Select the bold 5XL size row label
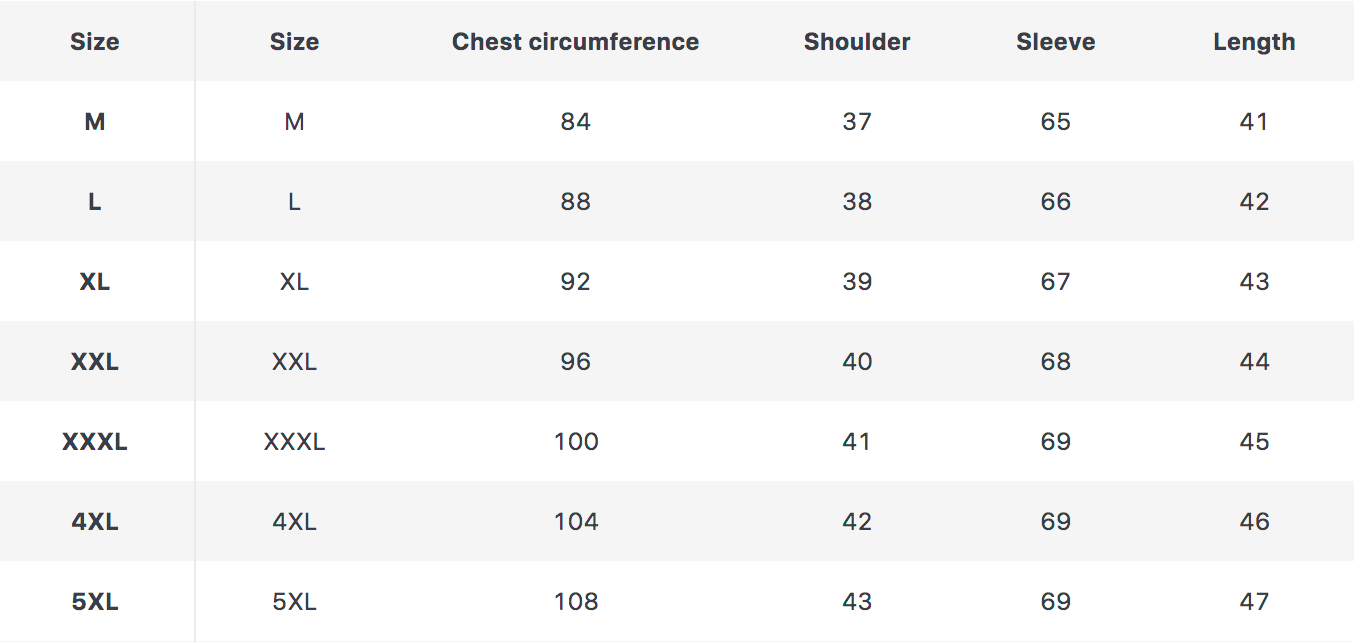1364x642 pixels. click(95, 602)
